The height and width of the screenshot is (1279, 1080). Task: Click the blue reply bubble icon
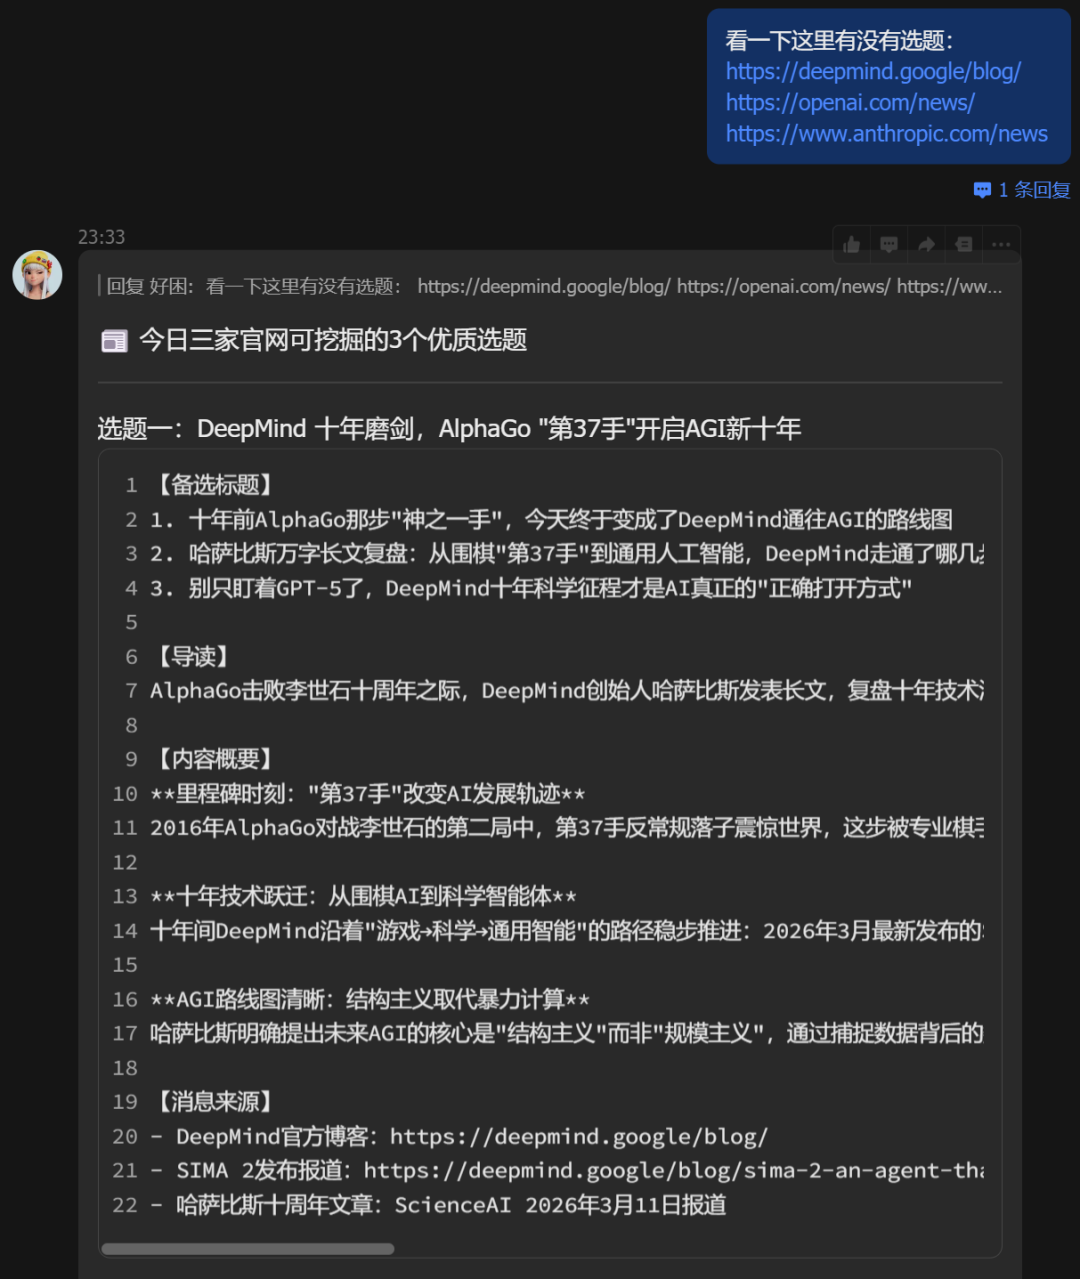[x=982, y=190]
